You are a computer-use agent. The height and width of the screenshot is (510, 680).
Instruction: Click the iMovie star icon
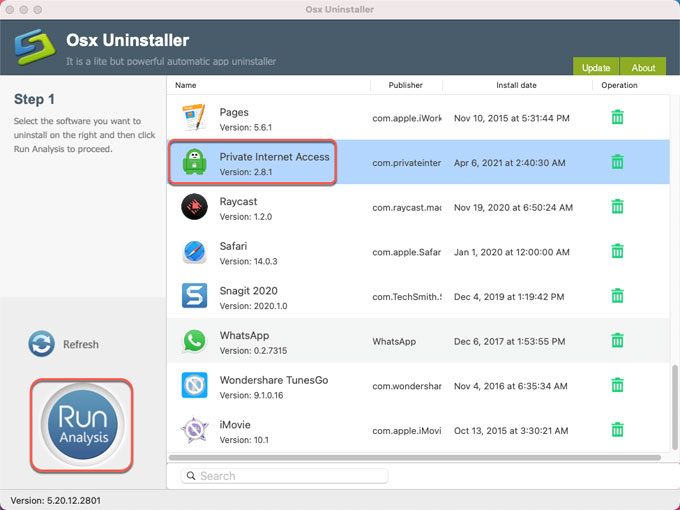(194, 430)
